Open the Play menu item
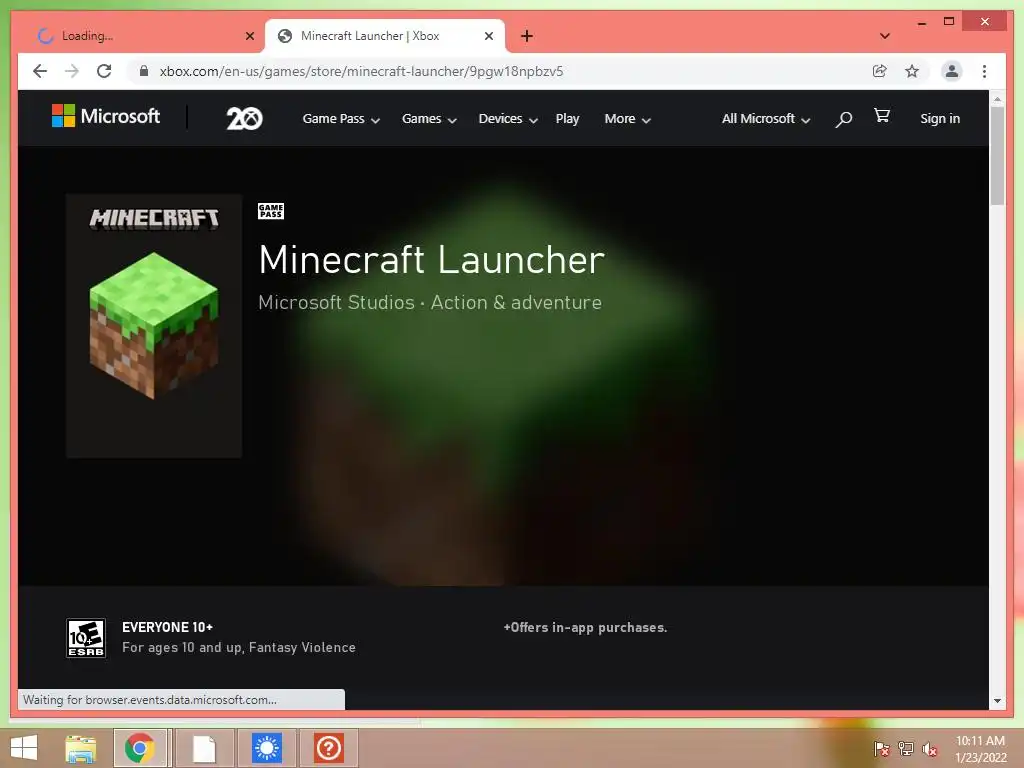The image size is (1024, 768). [x=568, y=119]
